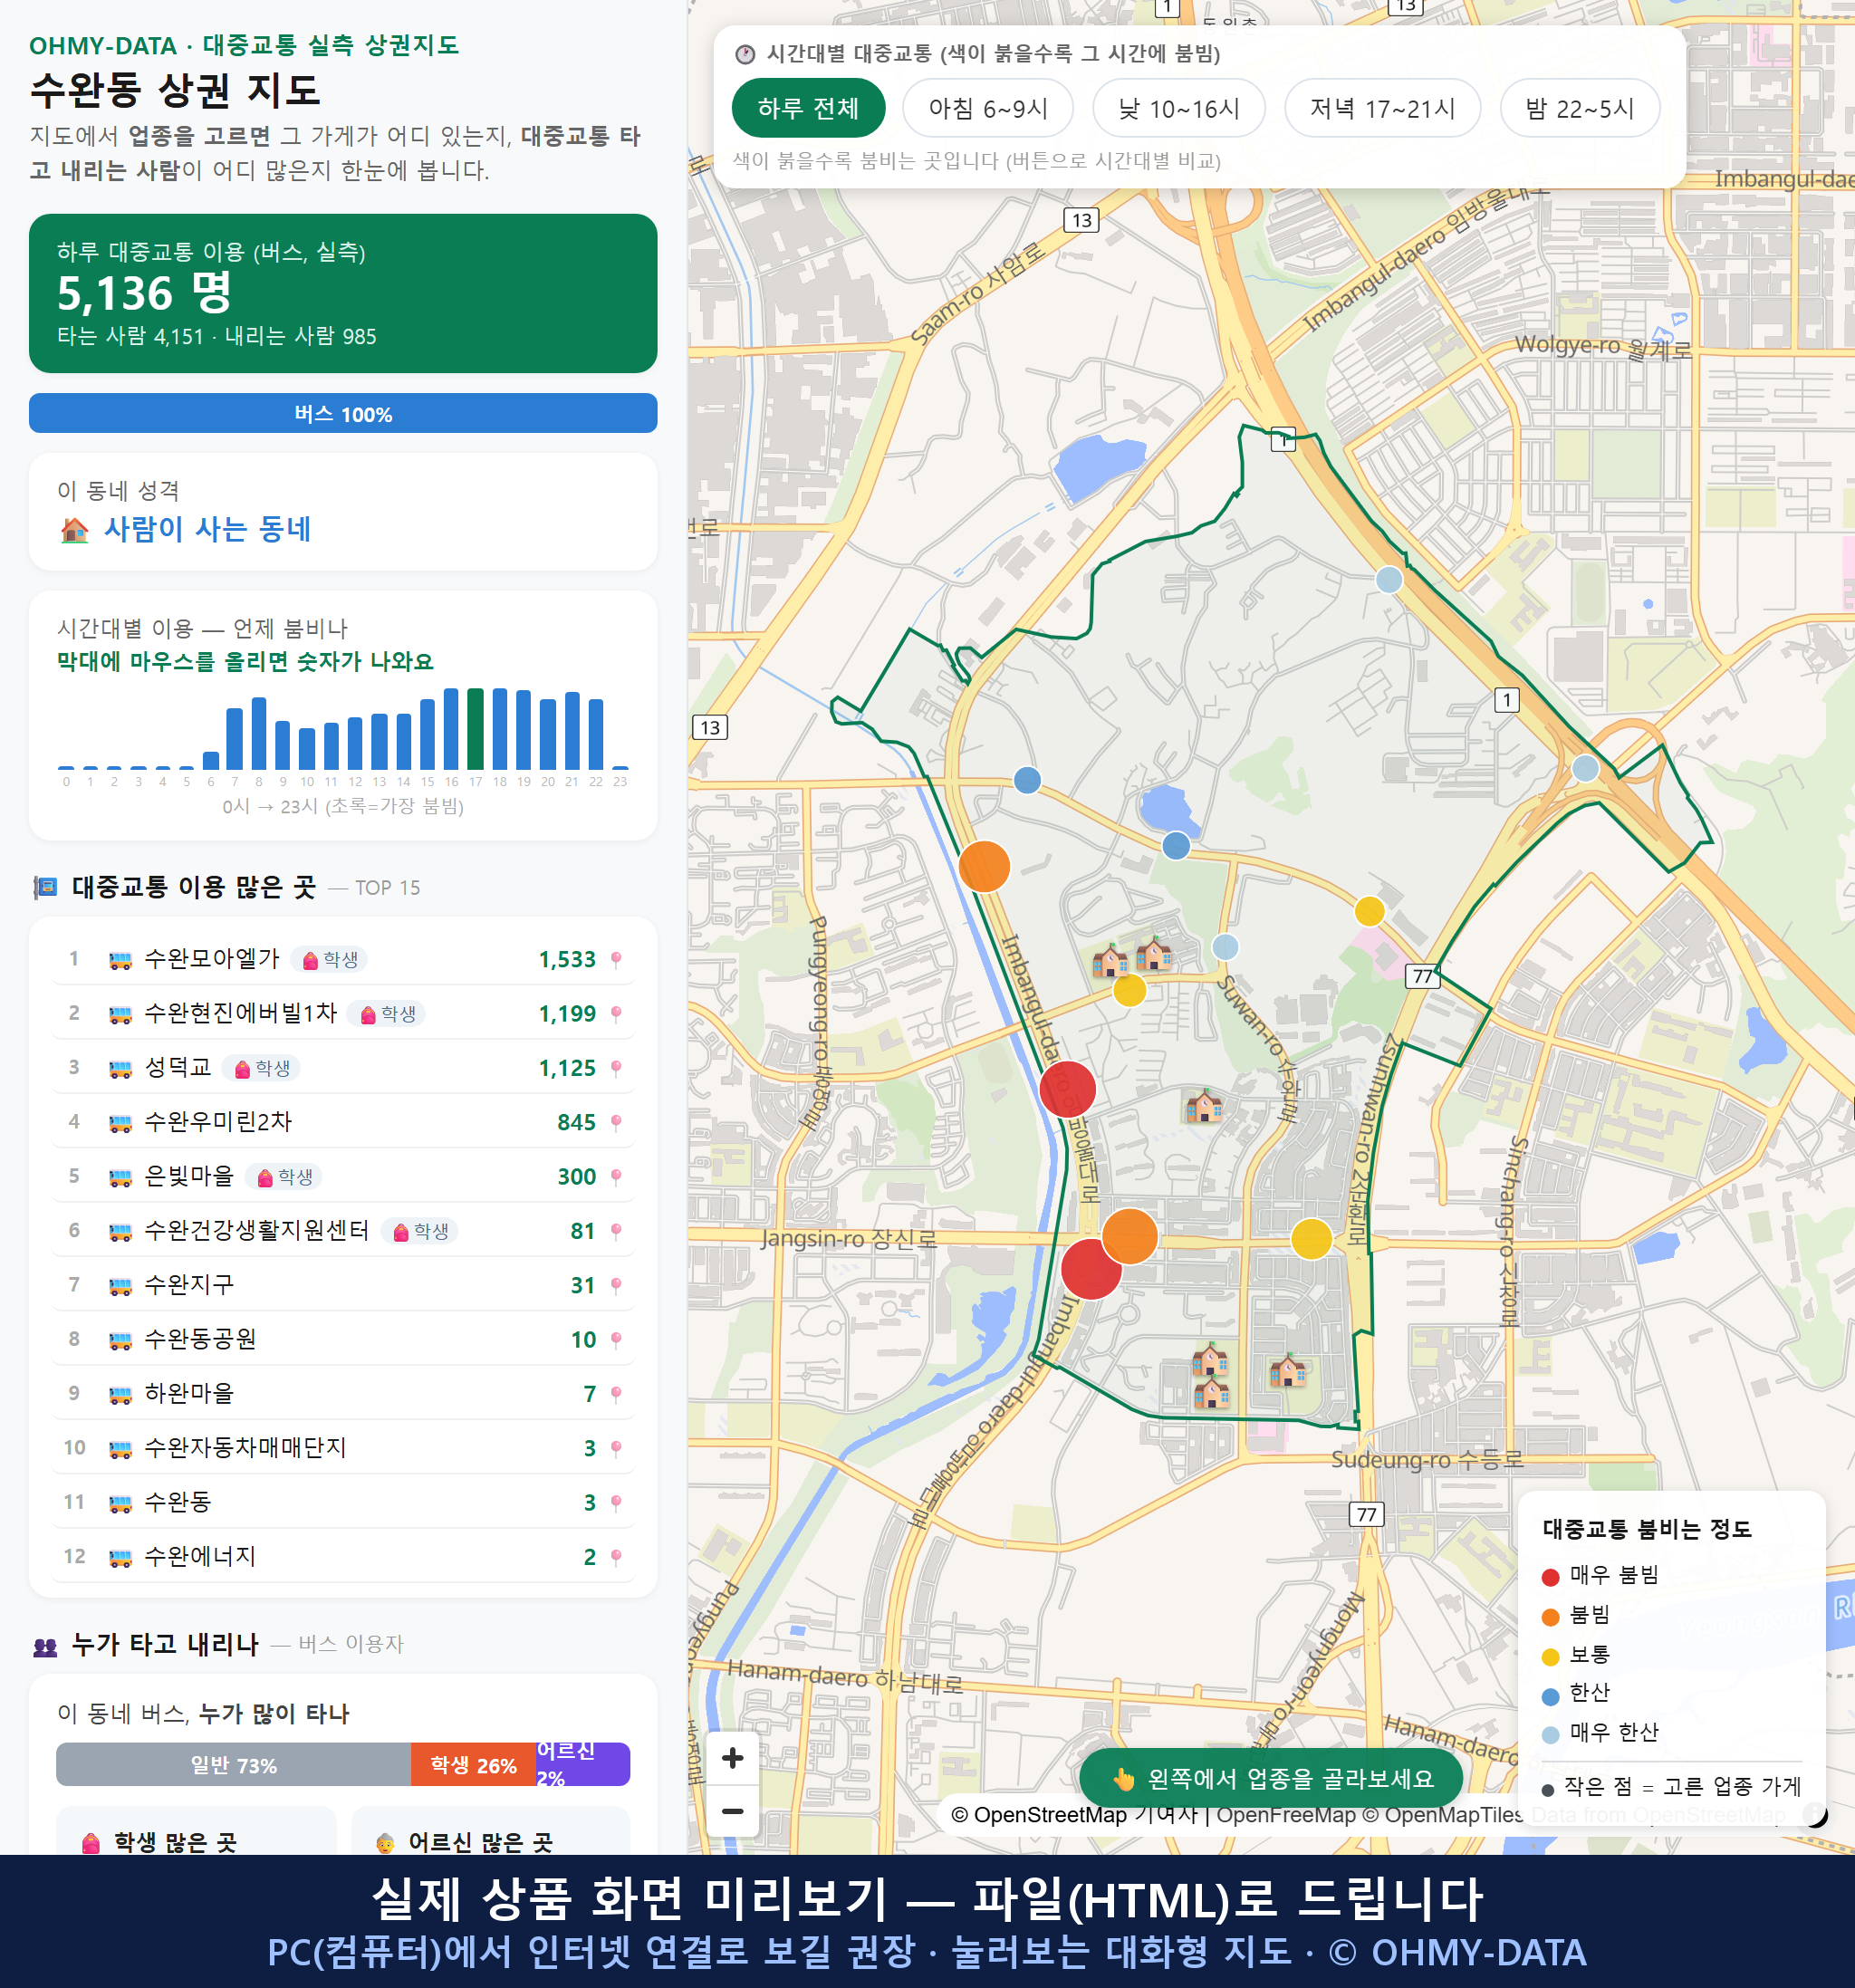Click the 왼쪽에서 업종을 골라보세요 green banner
Screen dimensions: 1855x1988
tap(1271, 1779)
